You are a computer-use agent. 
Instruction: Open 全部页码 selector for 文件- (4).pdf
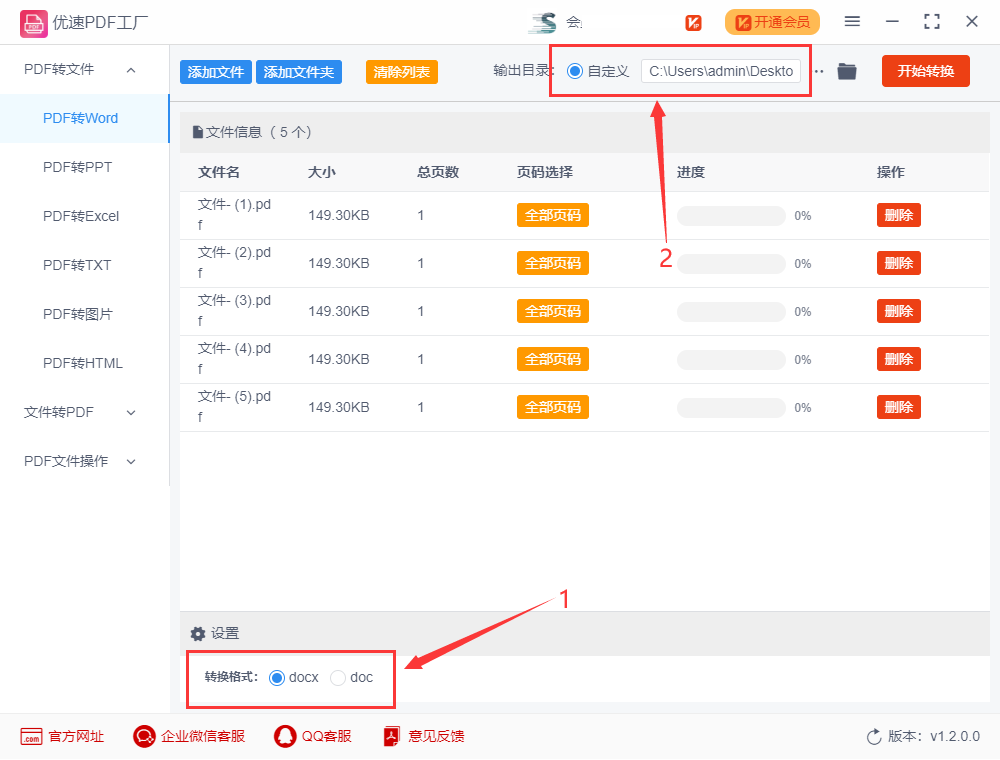pyautogui.click(x=553, y=360)
